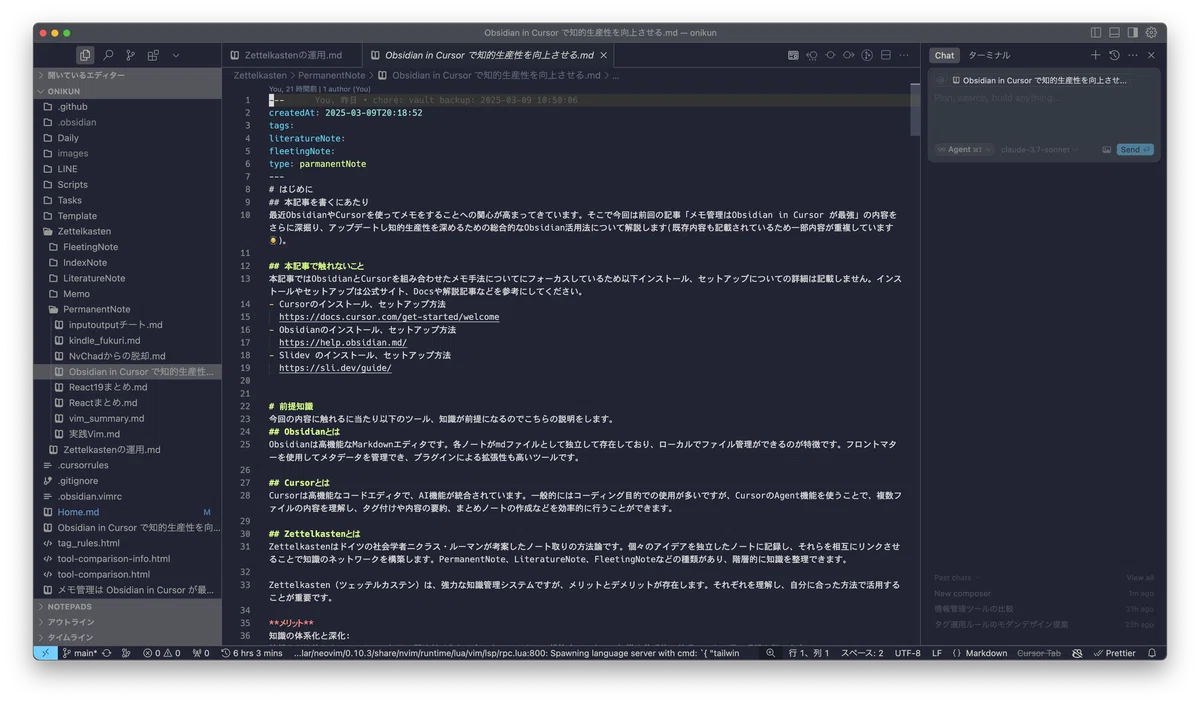The image size is (1200, 704).
Task: Expand the NOTEPADS section
Action: click(x=127, y=606)
